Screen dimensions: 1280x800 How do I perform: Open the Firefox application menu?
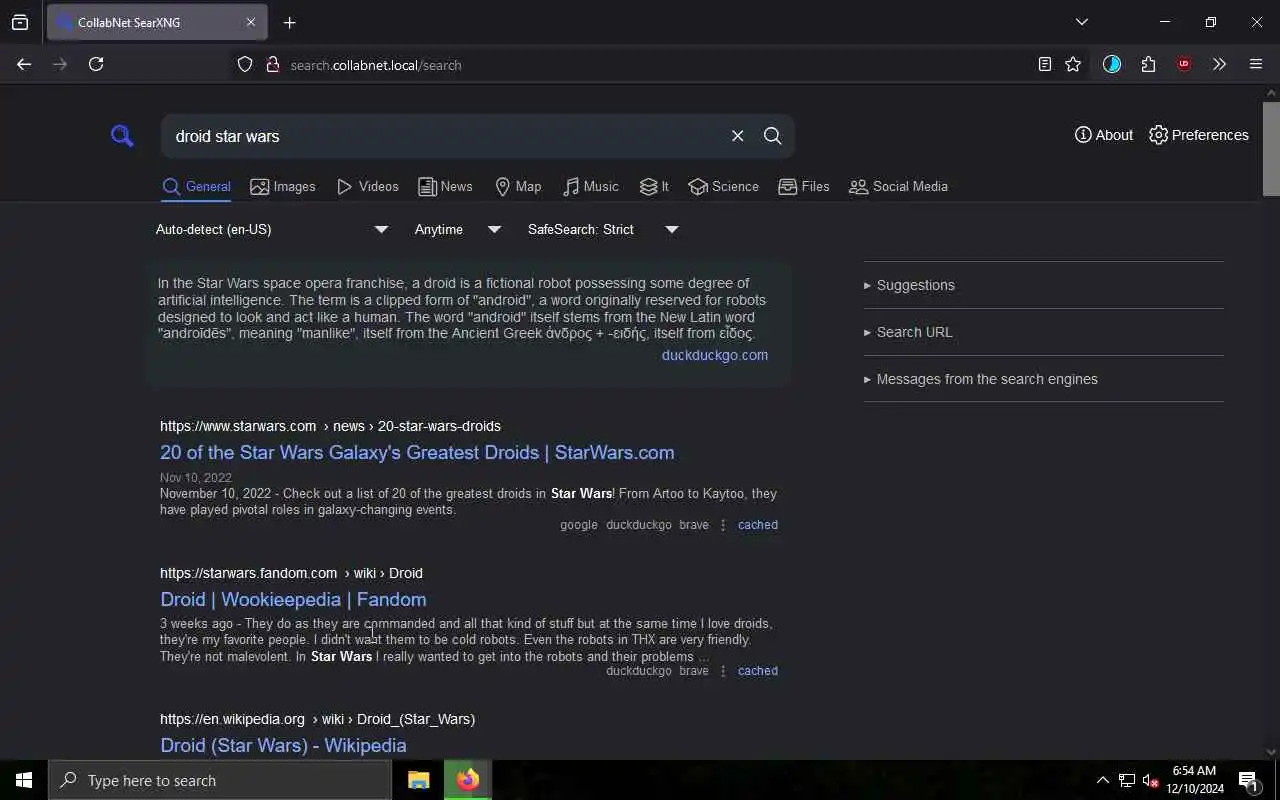point(1256,64)
